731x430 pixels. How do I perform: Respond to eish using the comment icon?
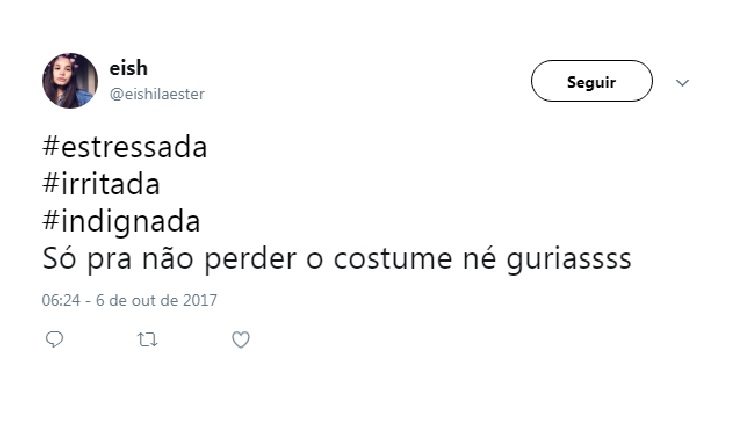55,339
